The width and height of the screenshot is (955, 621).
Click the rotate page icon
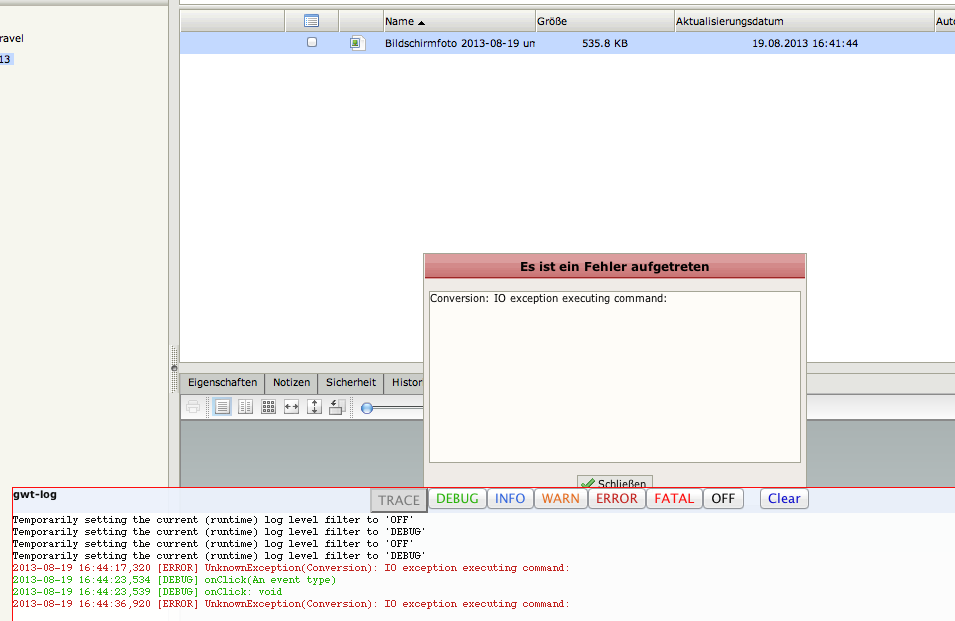coord(337,407)
